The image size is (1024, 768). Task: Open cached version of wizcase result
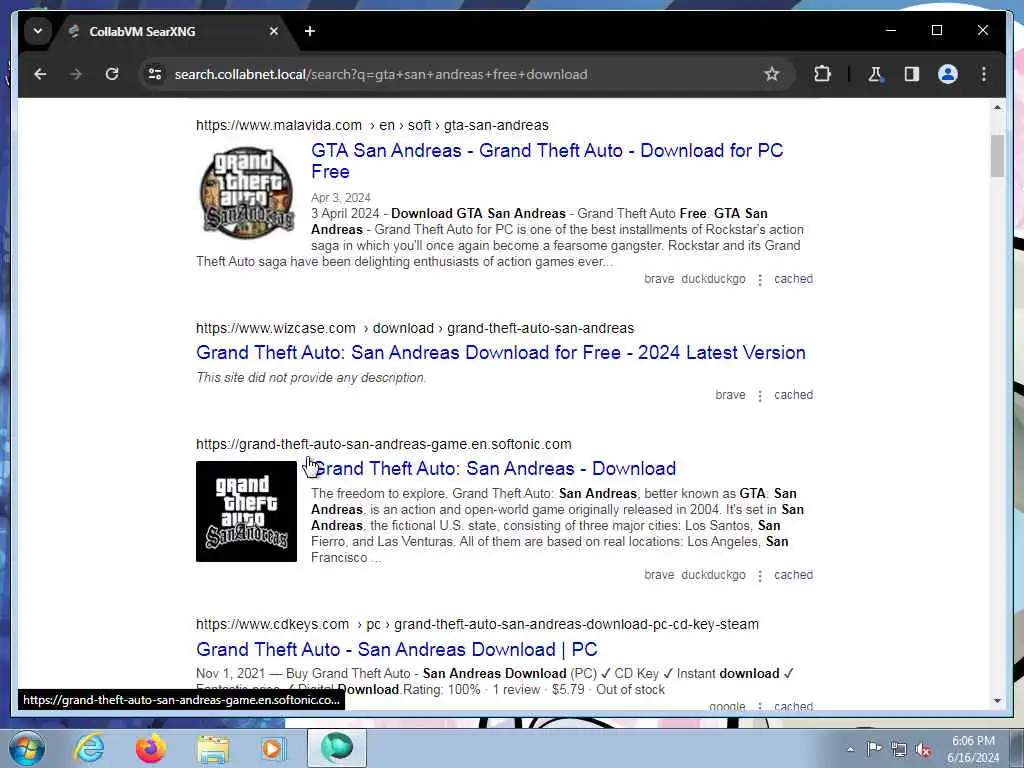793,395
